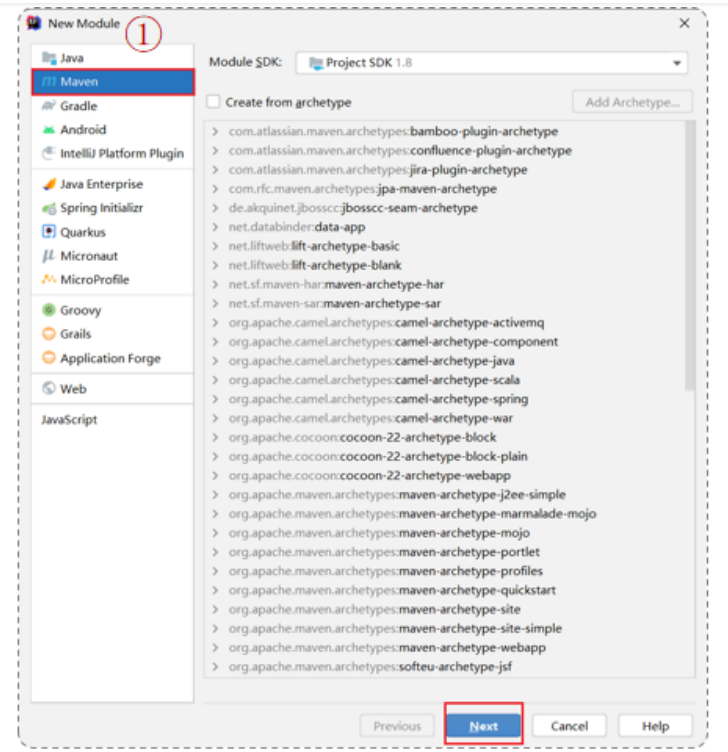
Task: Expand bamboo-plugin-archetype entry
Action: (x=215, y=131)
